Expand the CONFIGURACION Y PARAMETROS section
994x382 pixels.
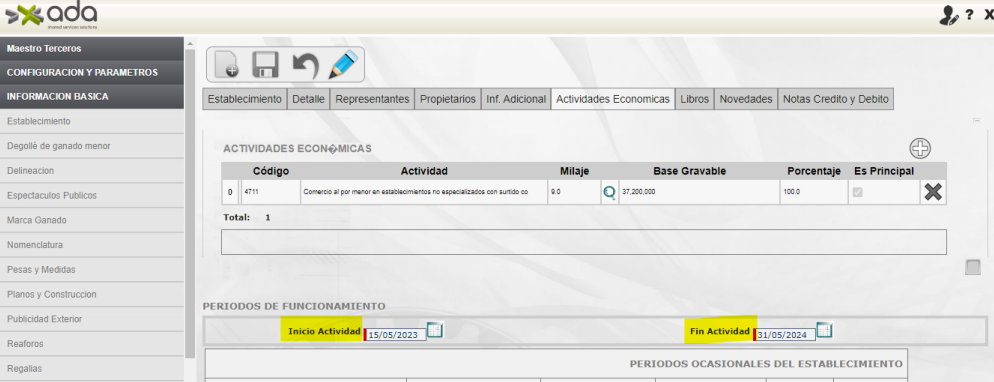92,72
